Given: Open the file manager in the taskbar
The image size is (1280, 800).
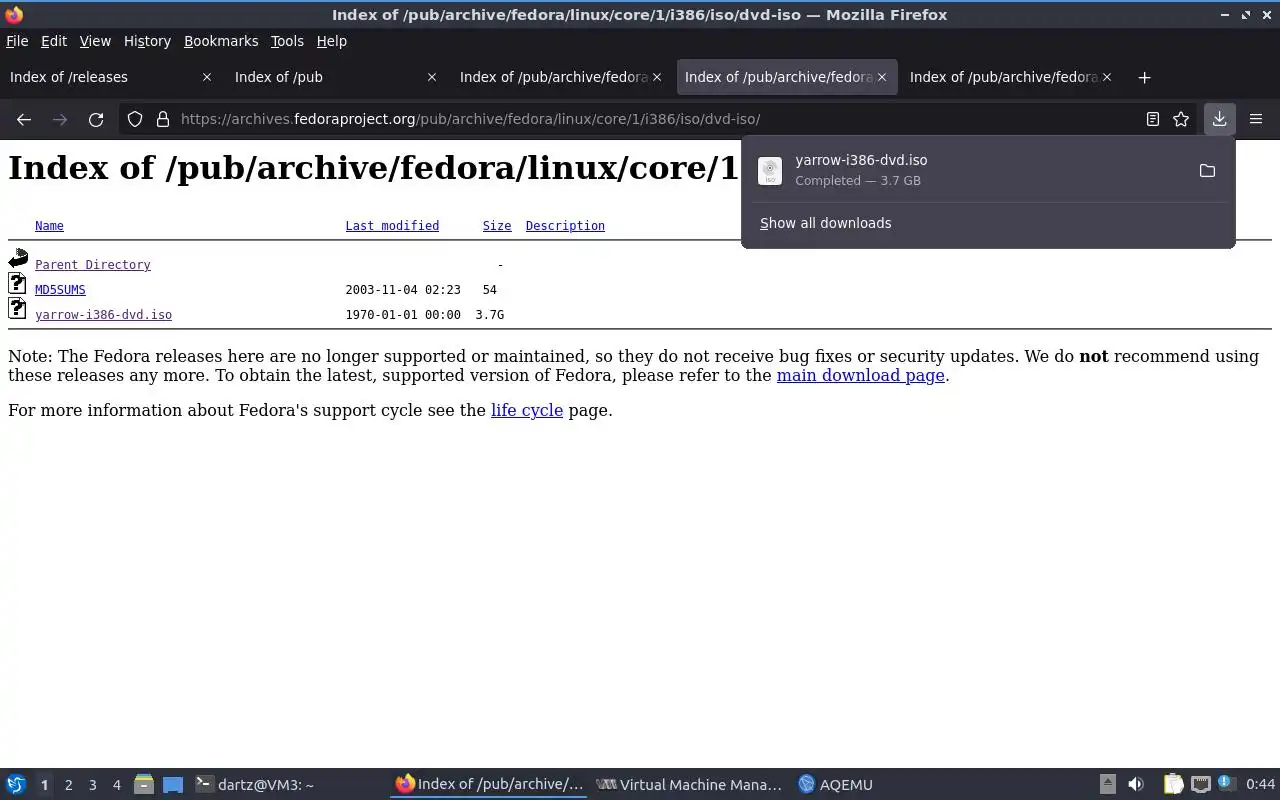Looking at the screenshot, I should coord(143,785).
